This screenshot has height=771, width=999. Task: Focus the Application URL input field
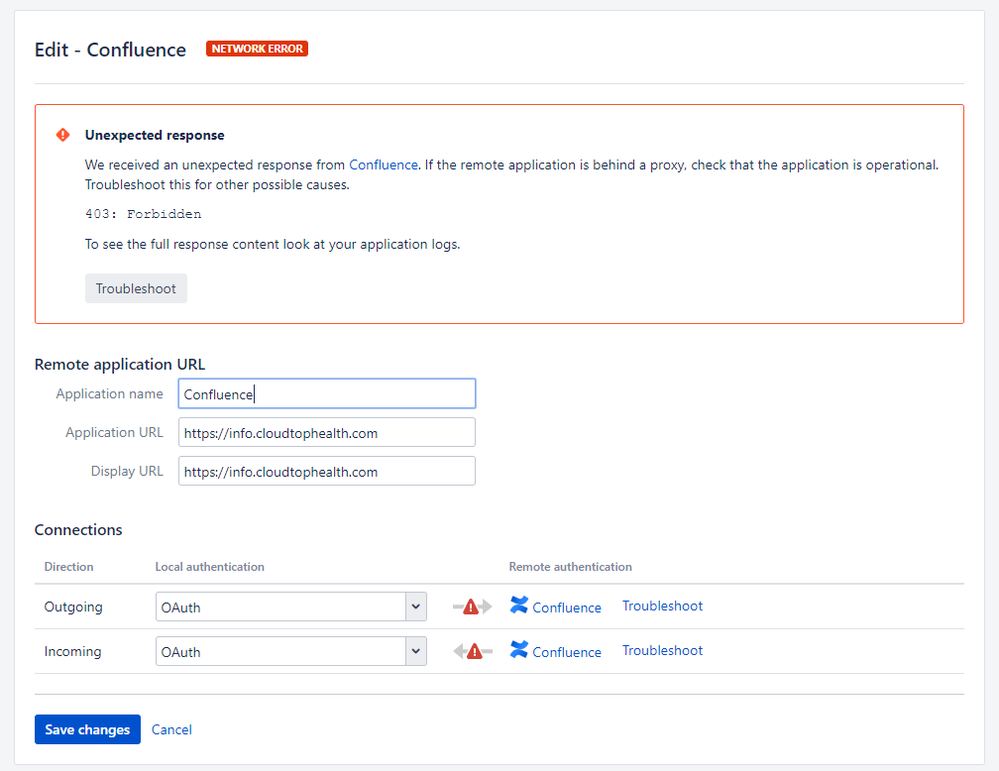click(x=327, y=433)
